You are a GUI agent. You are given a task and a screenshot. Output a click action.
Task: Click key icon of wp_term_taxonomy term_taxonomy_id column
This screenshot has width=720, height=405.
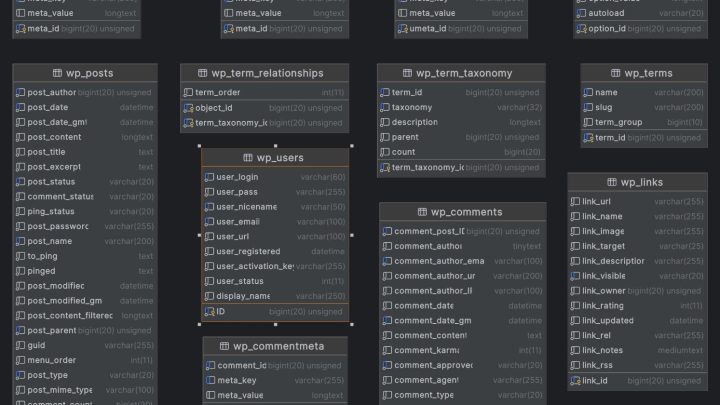385,168
